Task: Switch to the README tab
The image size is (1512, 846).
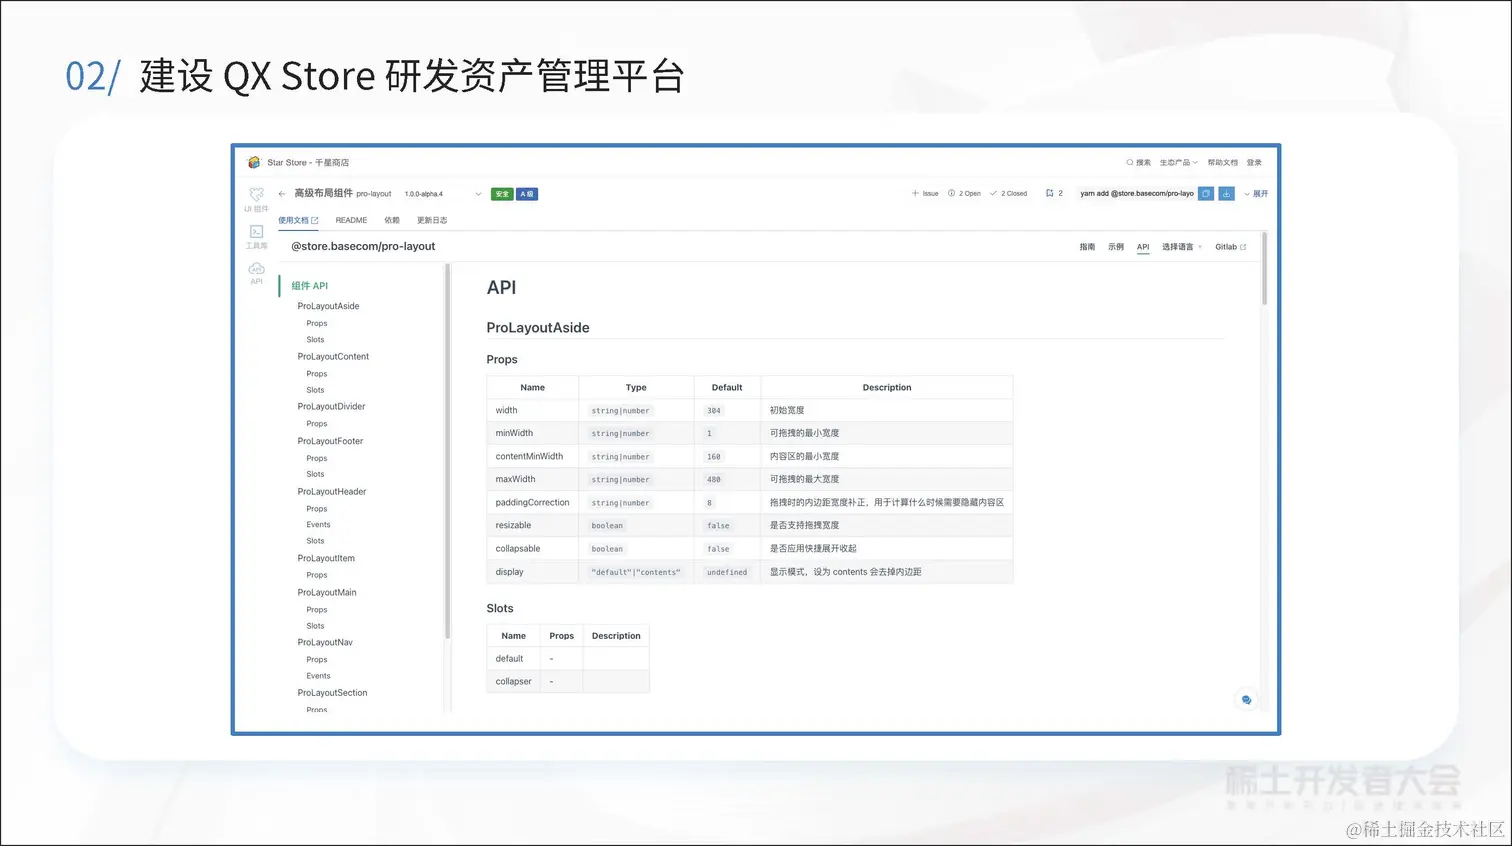Action: coord(351,220)
